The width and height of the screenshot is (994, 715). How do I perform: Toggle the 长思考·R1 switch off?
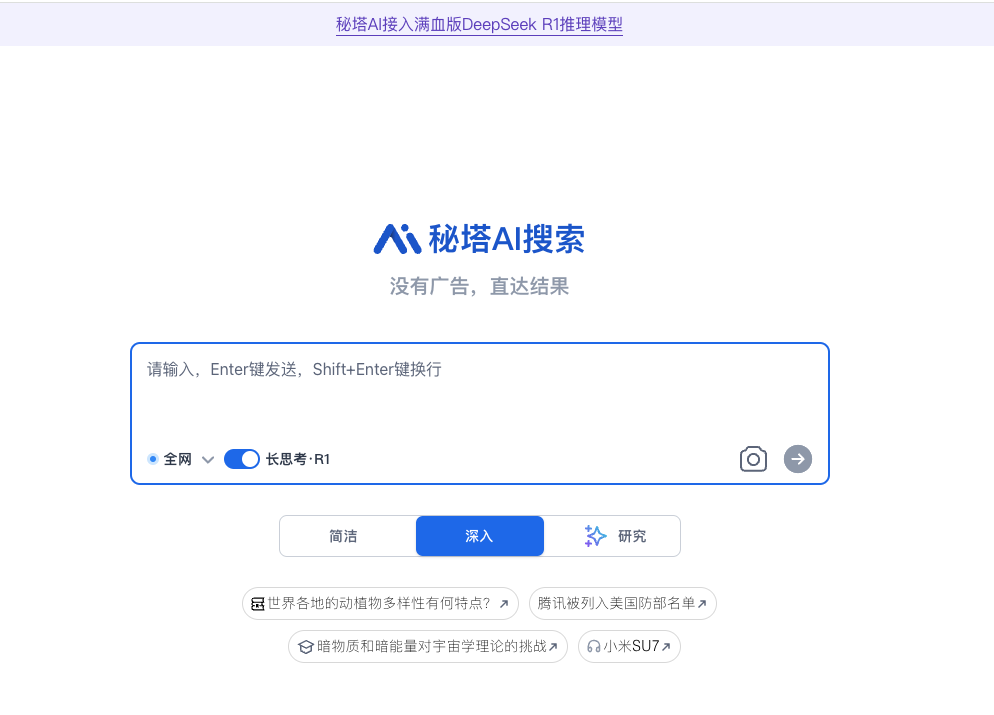coord(242,459)
